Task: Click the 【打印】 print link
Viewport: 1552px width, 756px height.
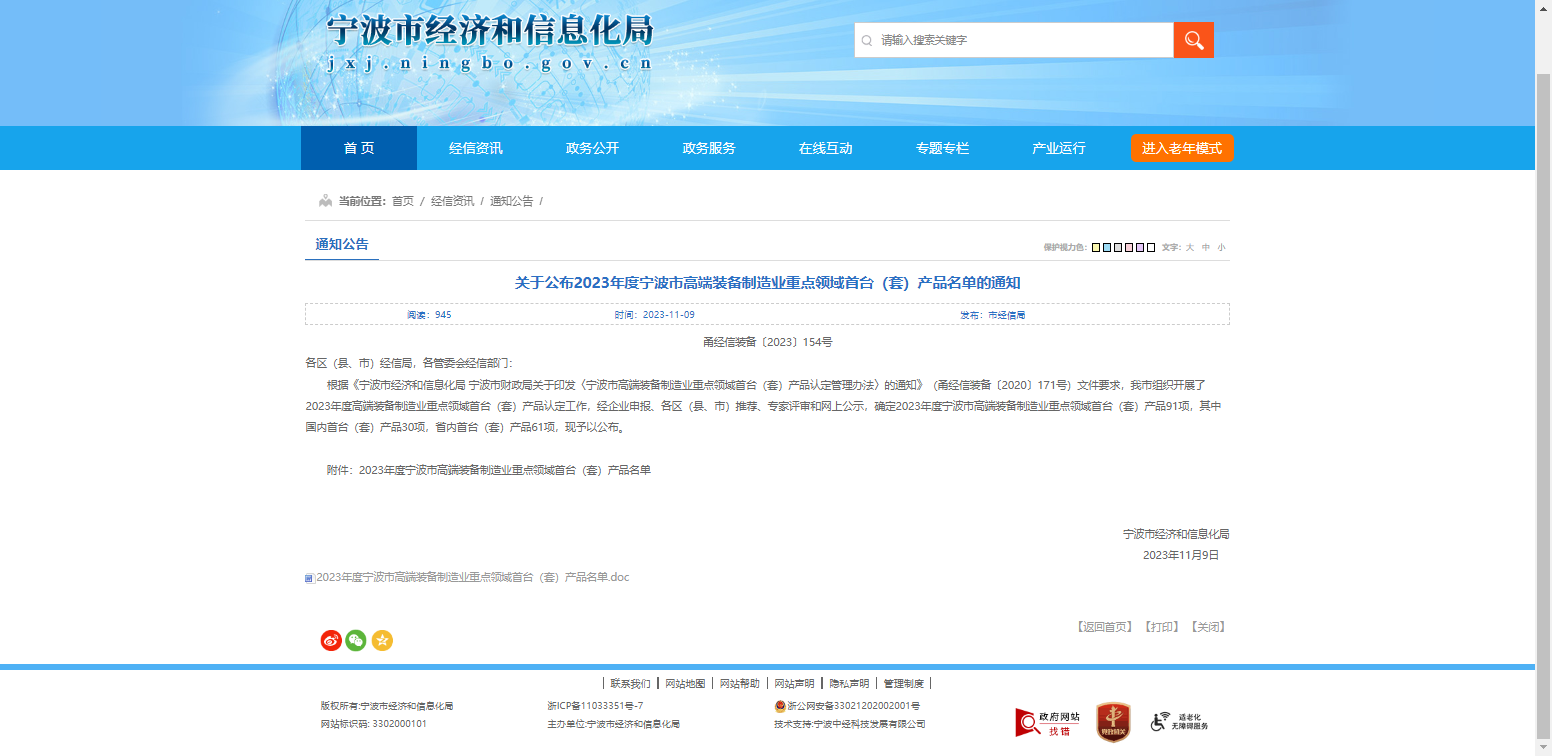Action: (1161, 627)
